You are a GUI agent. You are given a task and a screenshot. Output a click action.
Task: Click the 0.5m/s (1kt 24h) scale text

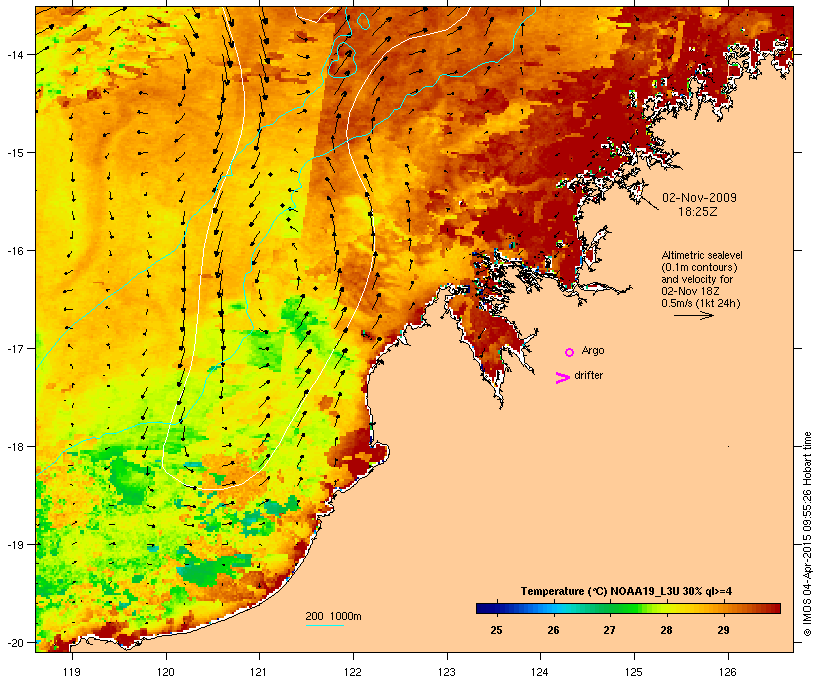coord(701,303)
